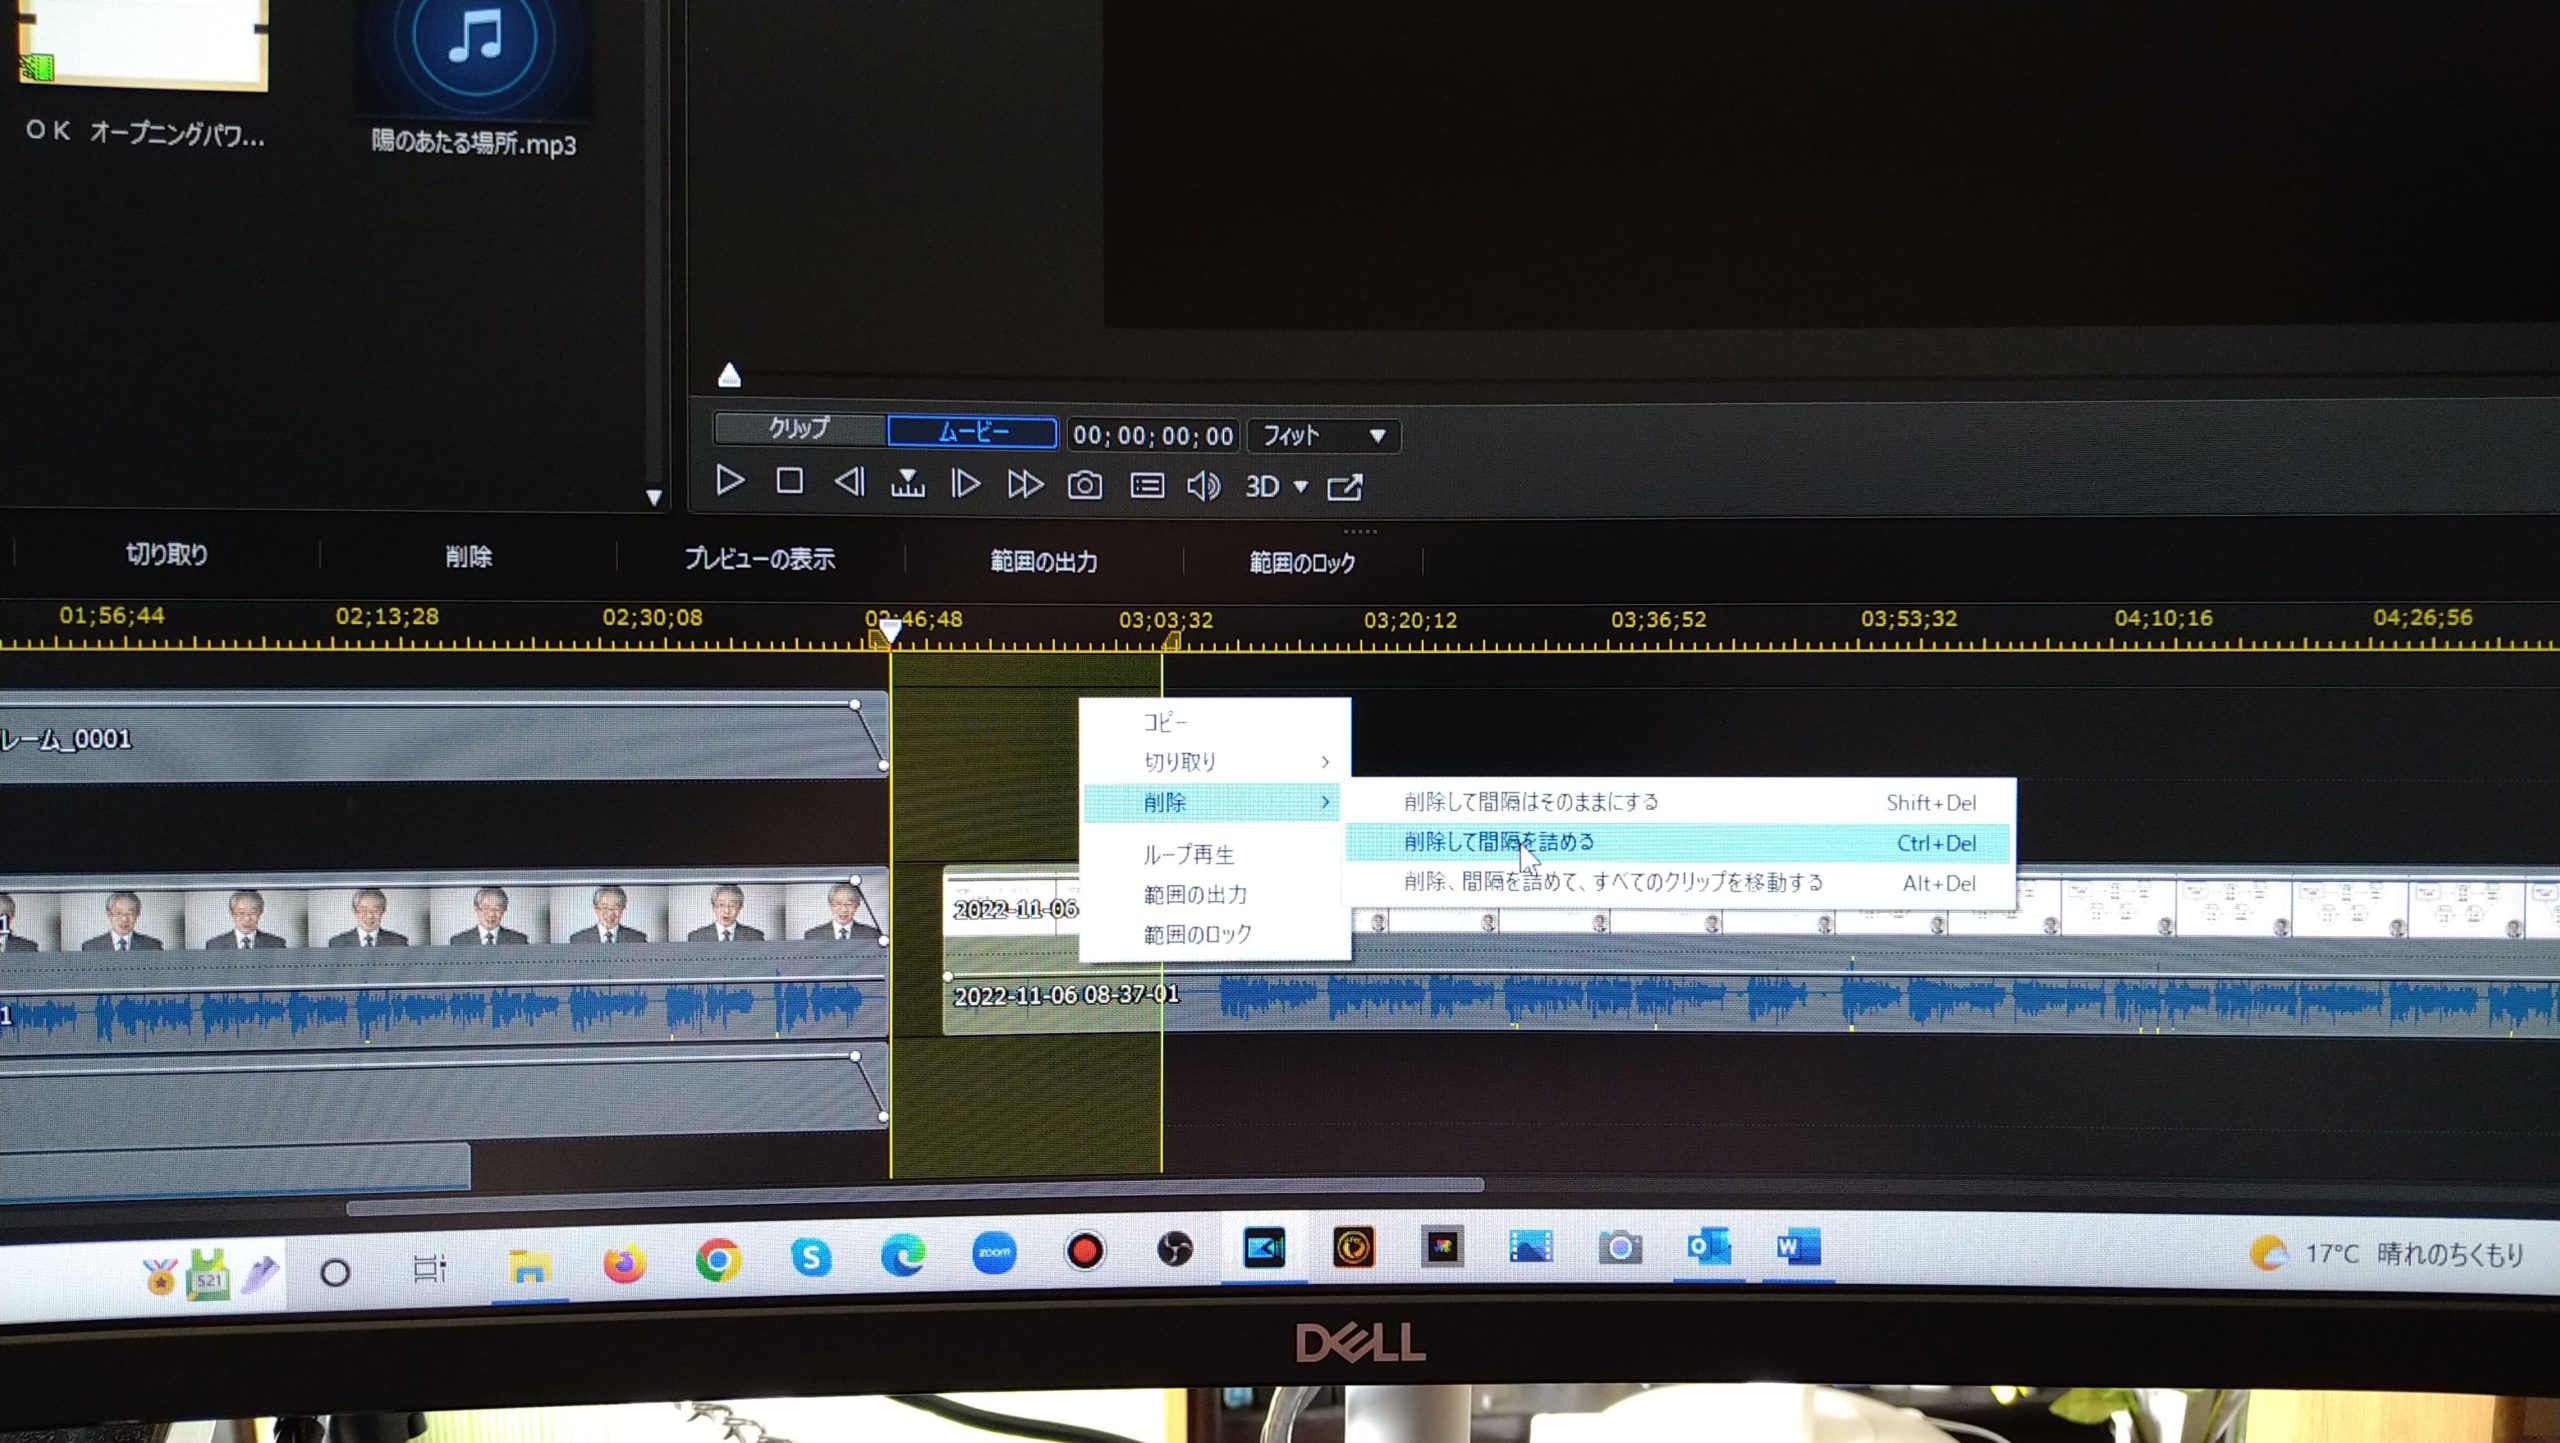2560x1443 pixels.
Task: Click the Play button in preview controls
Action: coord(730,482)
